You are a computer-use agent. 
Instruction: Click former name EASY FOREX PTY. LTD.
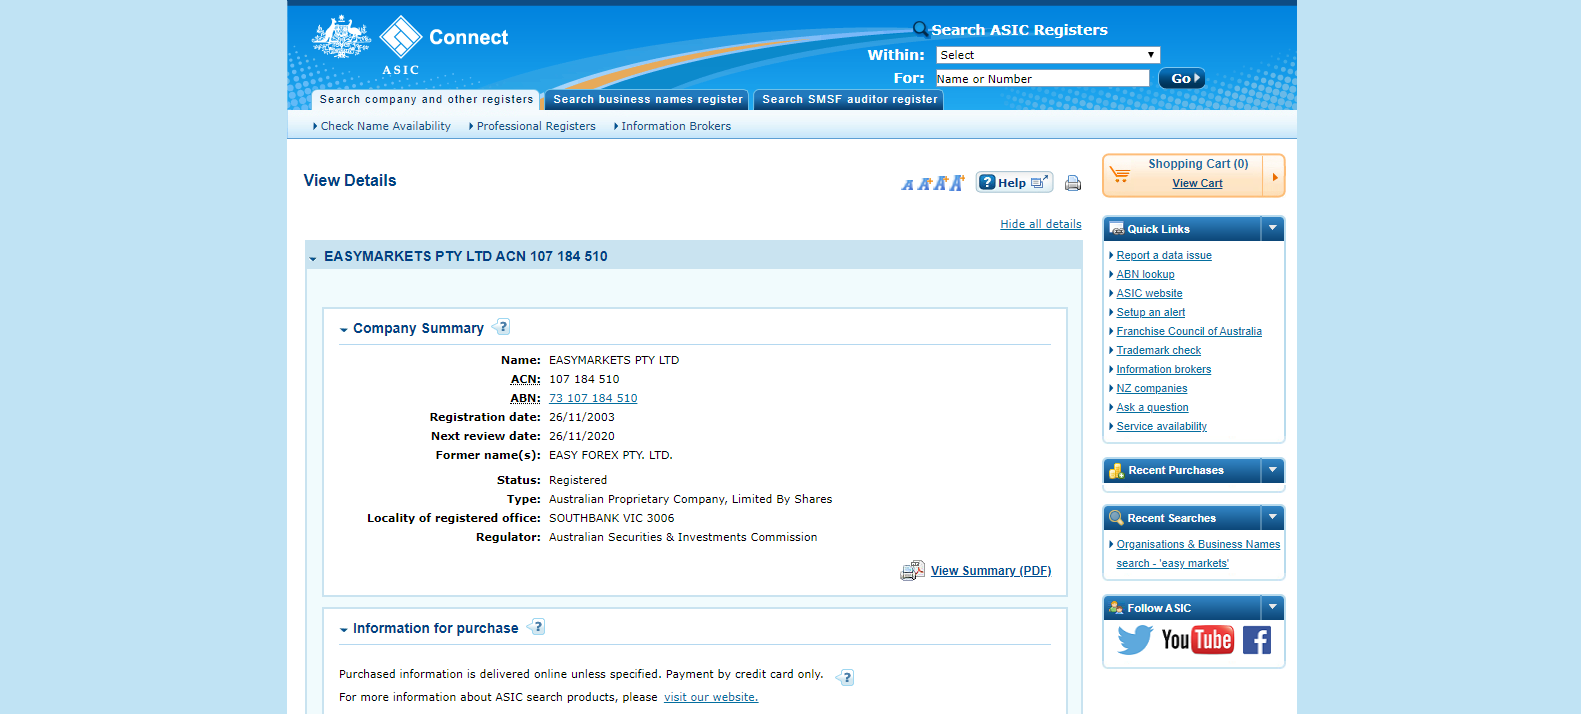coord(611,455)
